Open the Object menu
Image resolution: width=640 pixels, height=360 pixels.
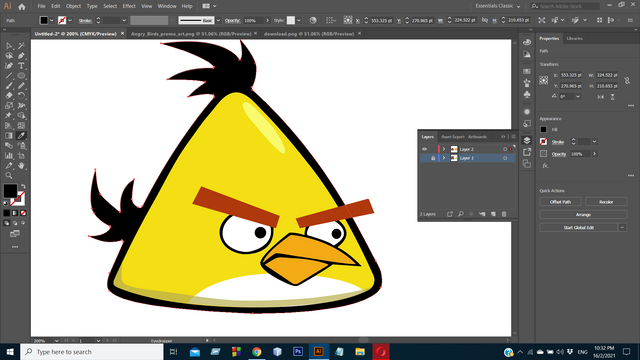click(x=73, y=6)
